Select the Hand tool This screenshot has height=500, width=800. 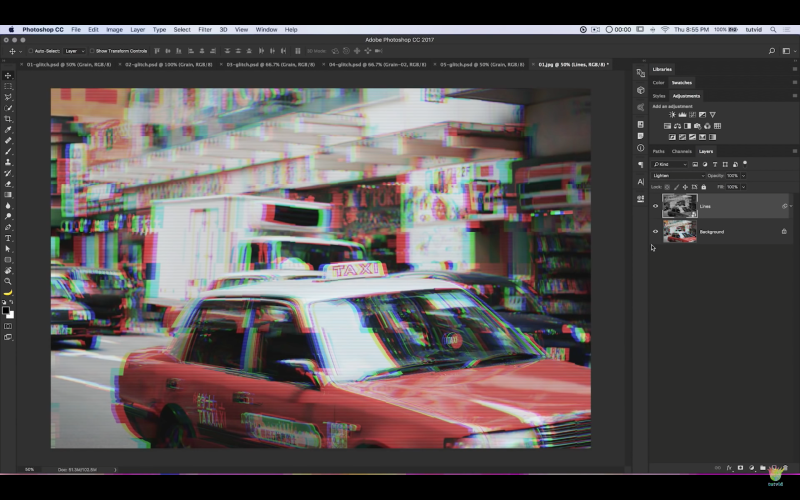(8, 271)
